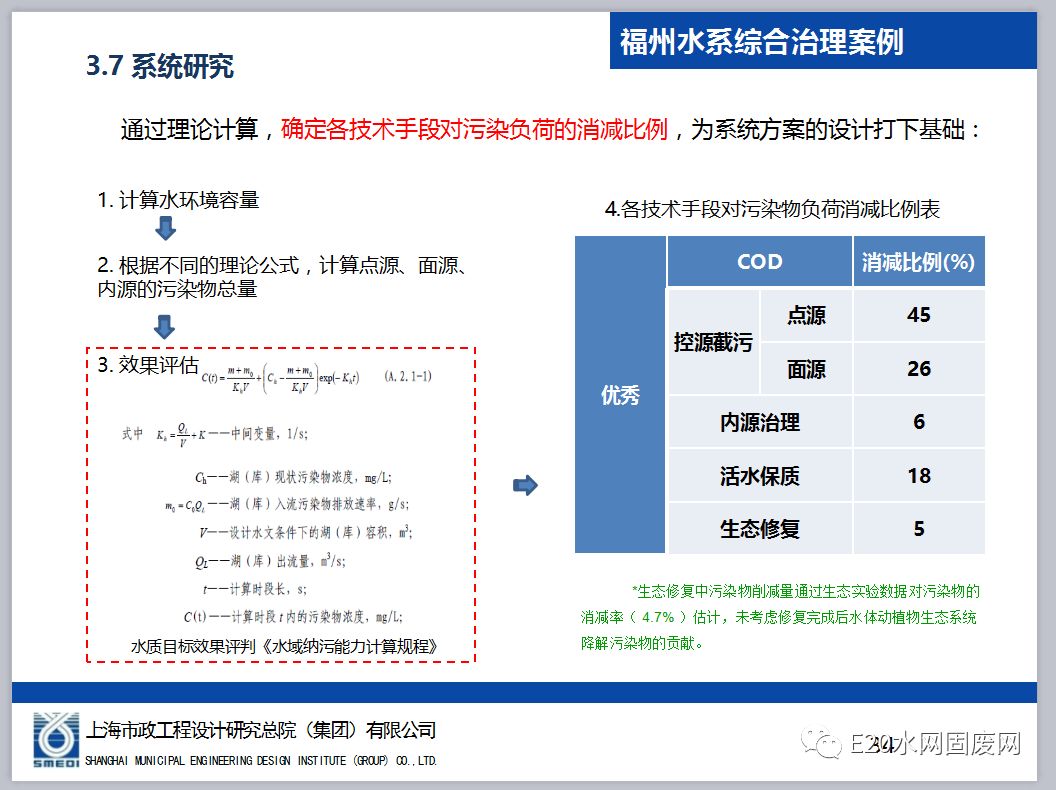Click table title '4.各技术手段对污染物负荷消减比例表'

click(772, 209)
